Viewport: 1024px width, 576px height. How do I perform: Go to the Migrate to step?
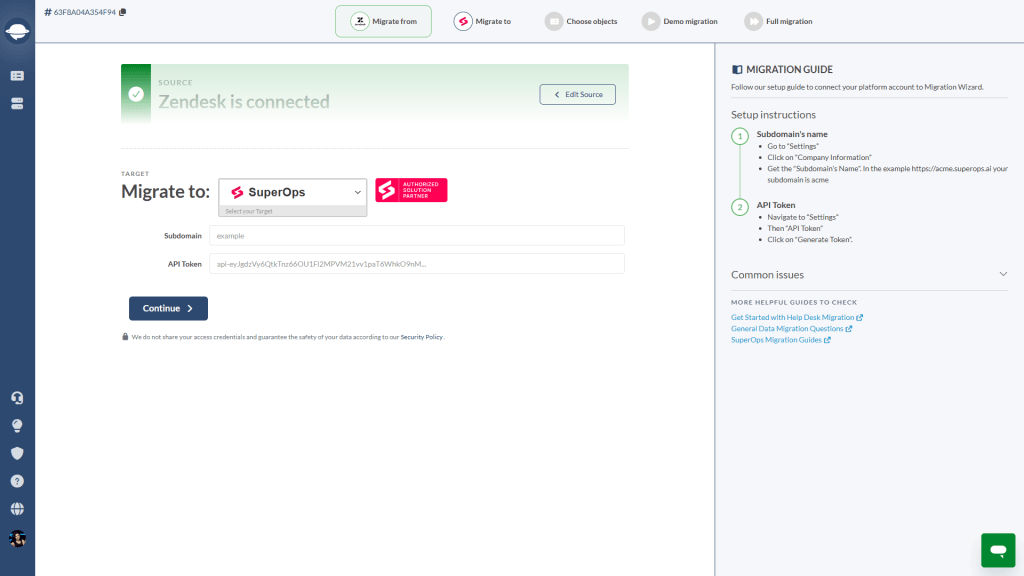(483, 22)
